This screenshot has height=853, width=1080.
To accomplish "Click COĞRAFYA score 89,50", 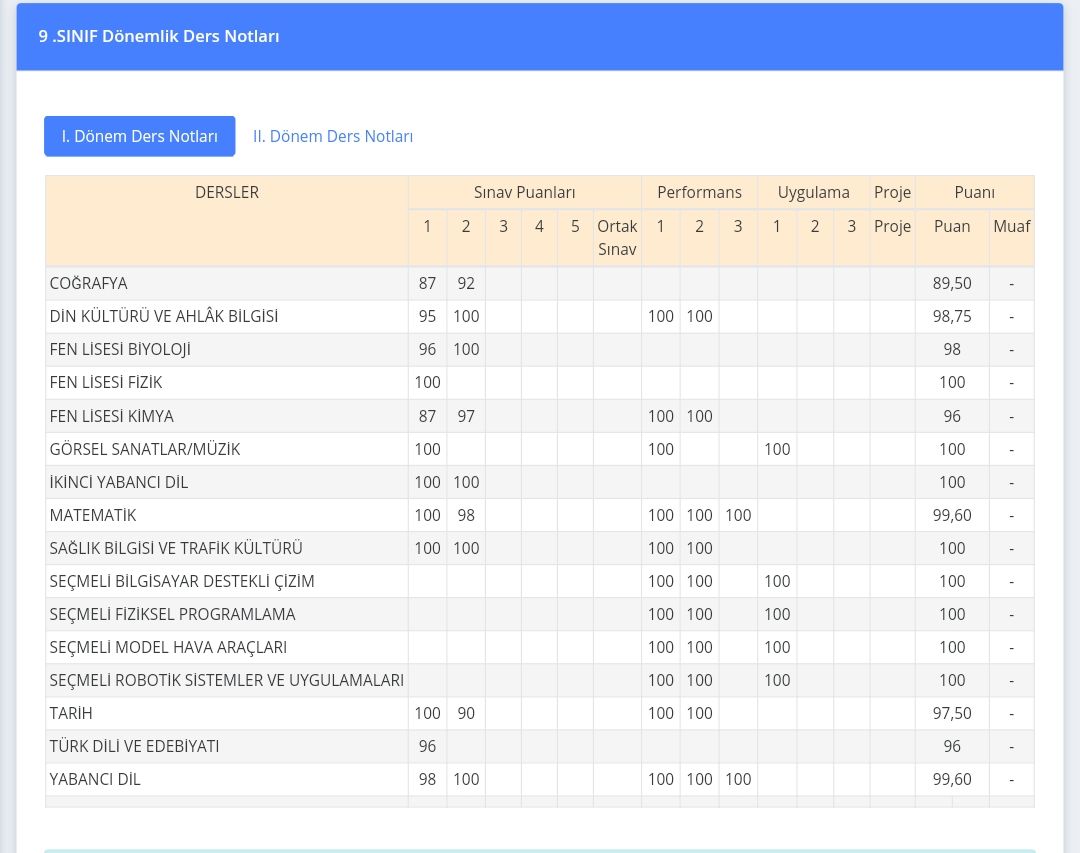I will [x=952, y=283].
